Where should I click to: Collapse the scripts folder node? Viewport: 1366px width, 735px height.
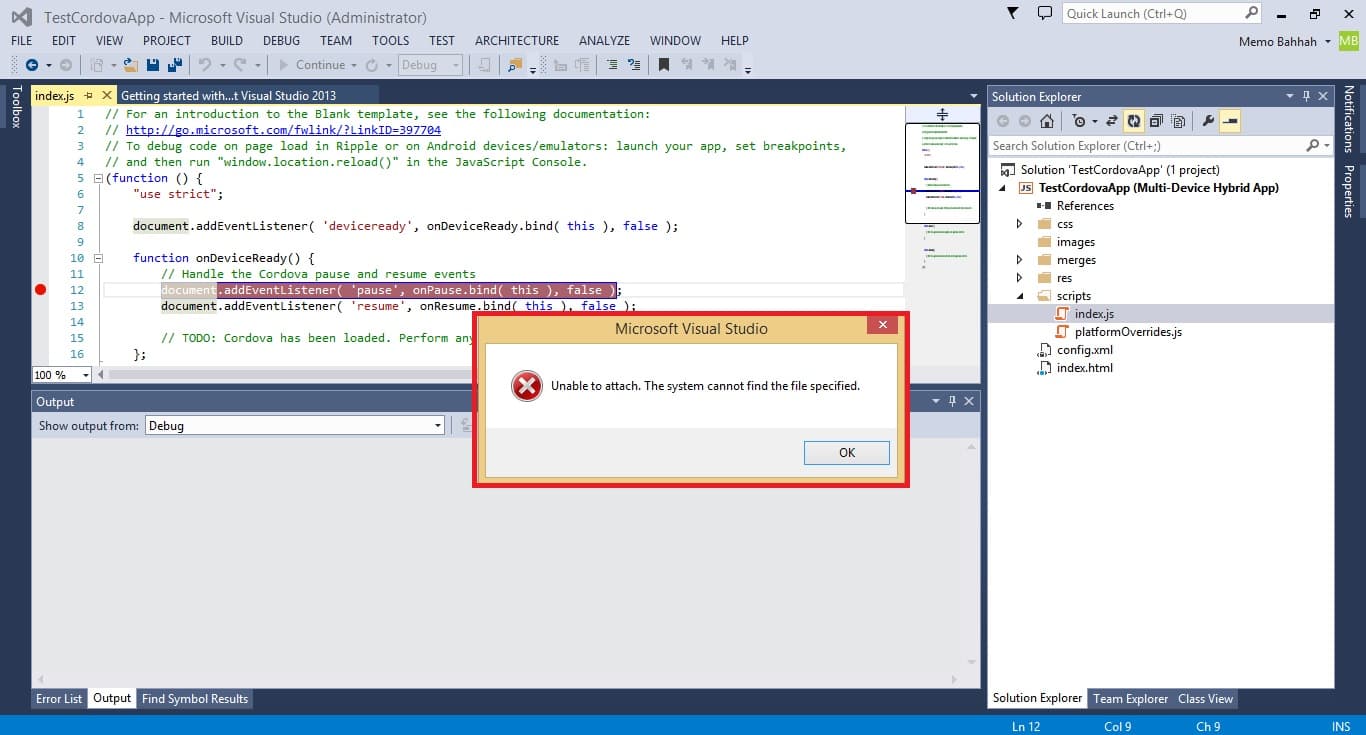[x=1019, y=296]
